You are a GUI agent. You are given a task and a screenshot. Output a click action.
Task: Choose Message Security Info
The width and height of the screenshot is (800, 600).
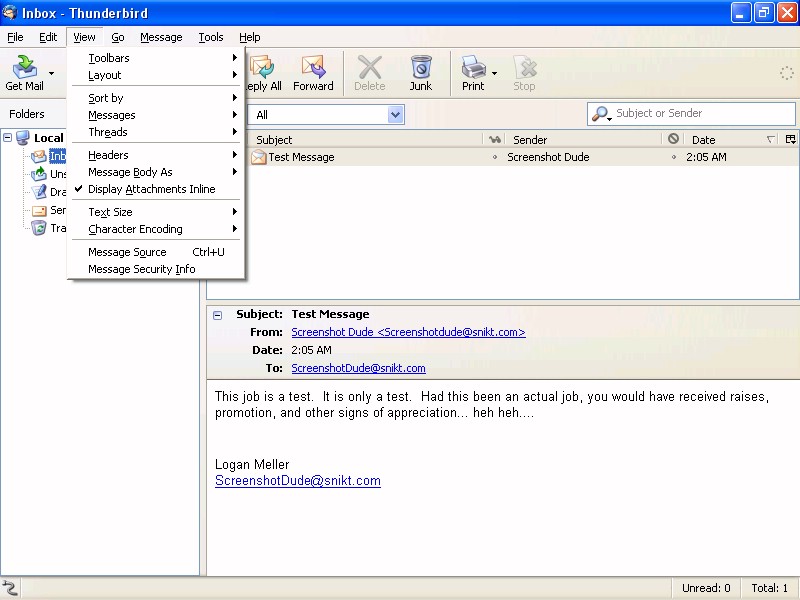[x=156, y=269]
